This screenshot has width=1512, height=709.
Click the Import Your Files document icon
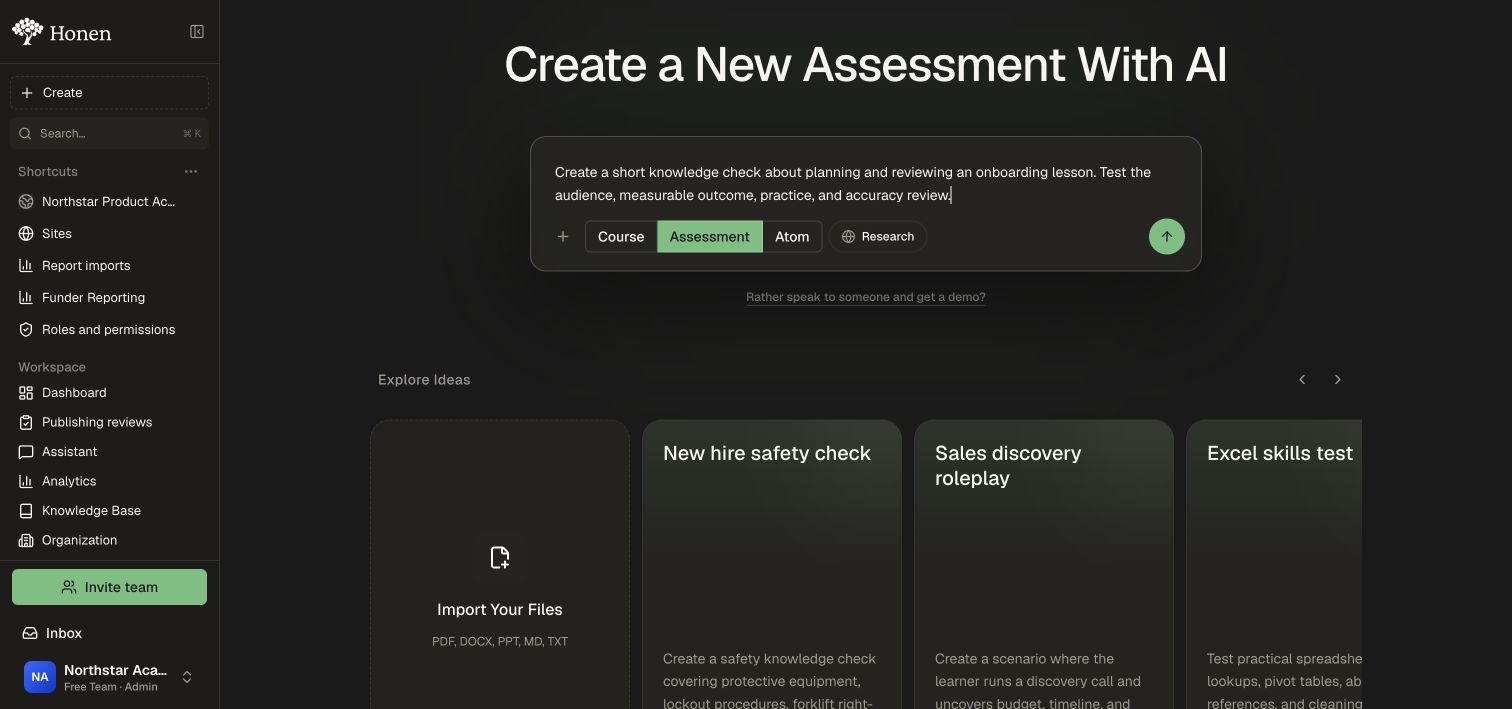pyautogui.click(x=500, y=558)
